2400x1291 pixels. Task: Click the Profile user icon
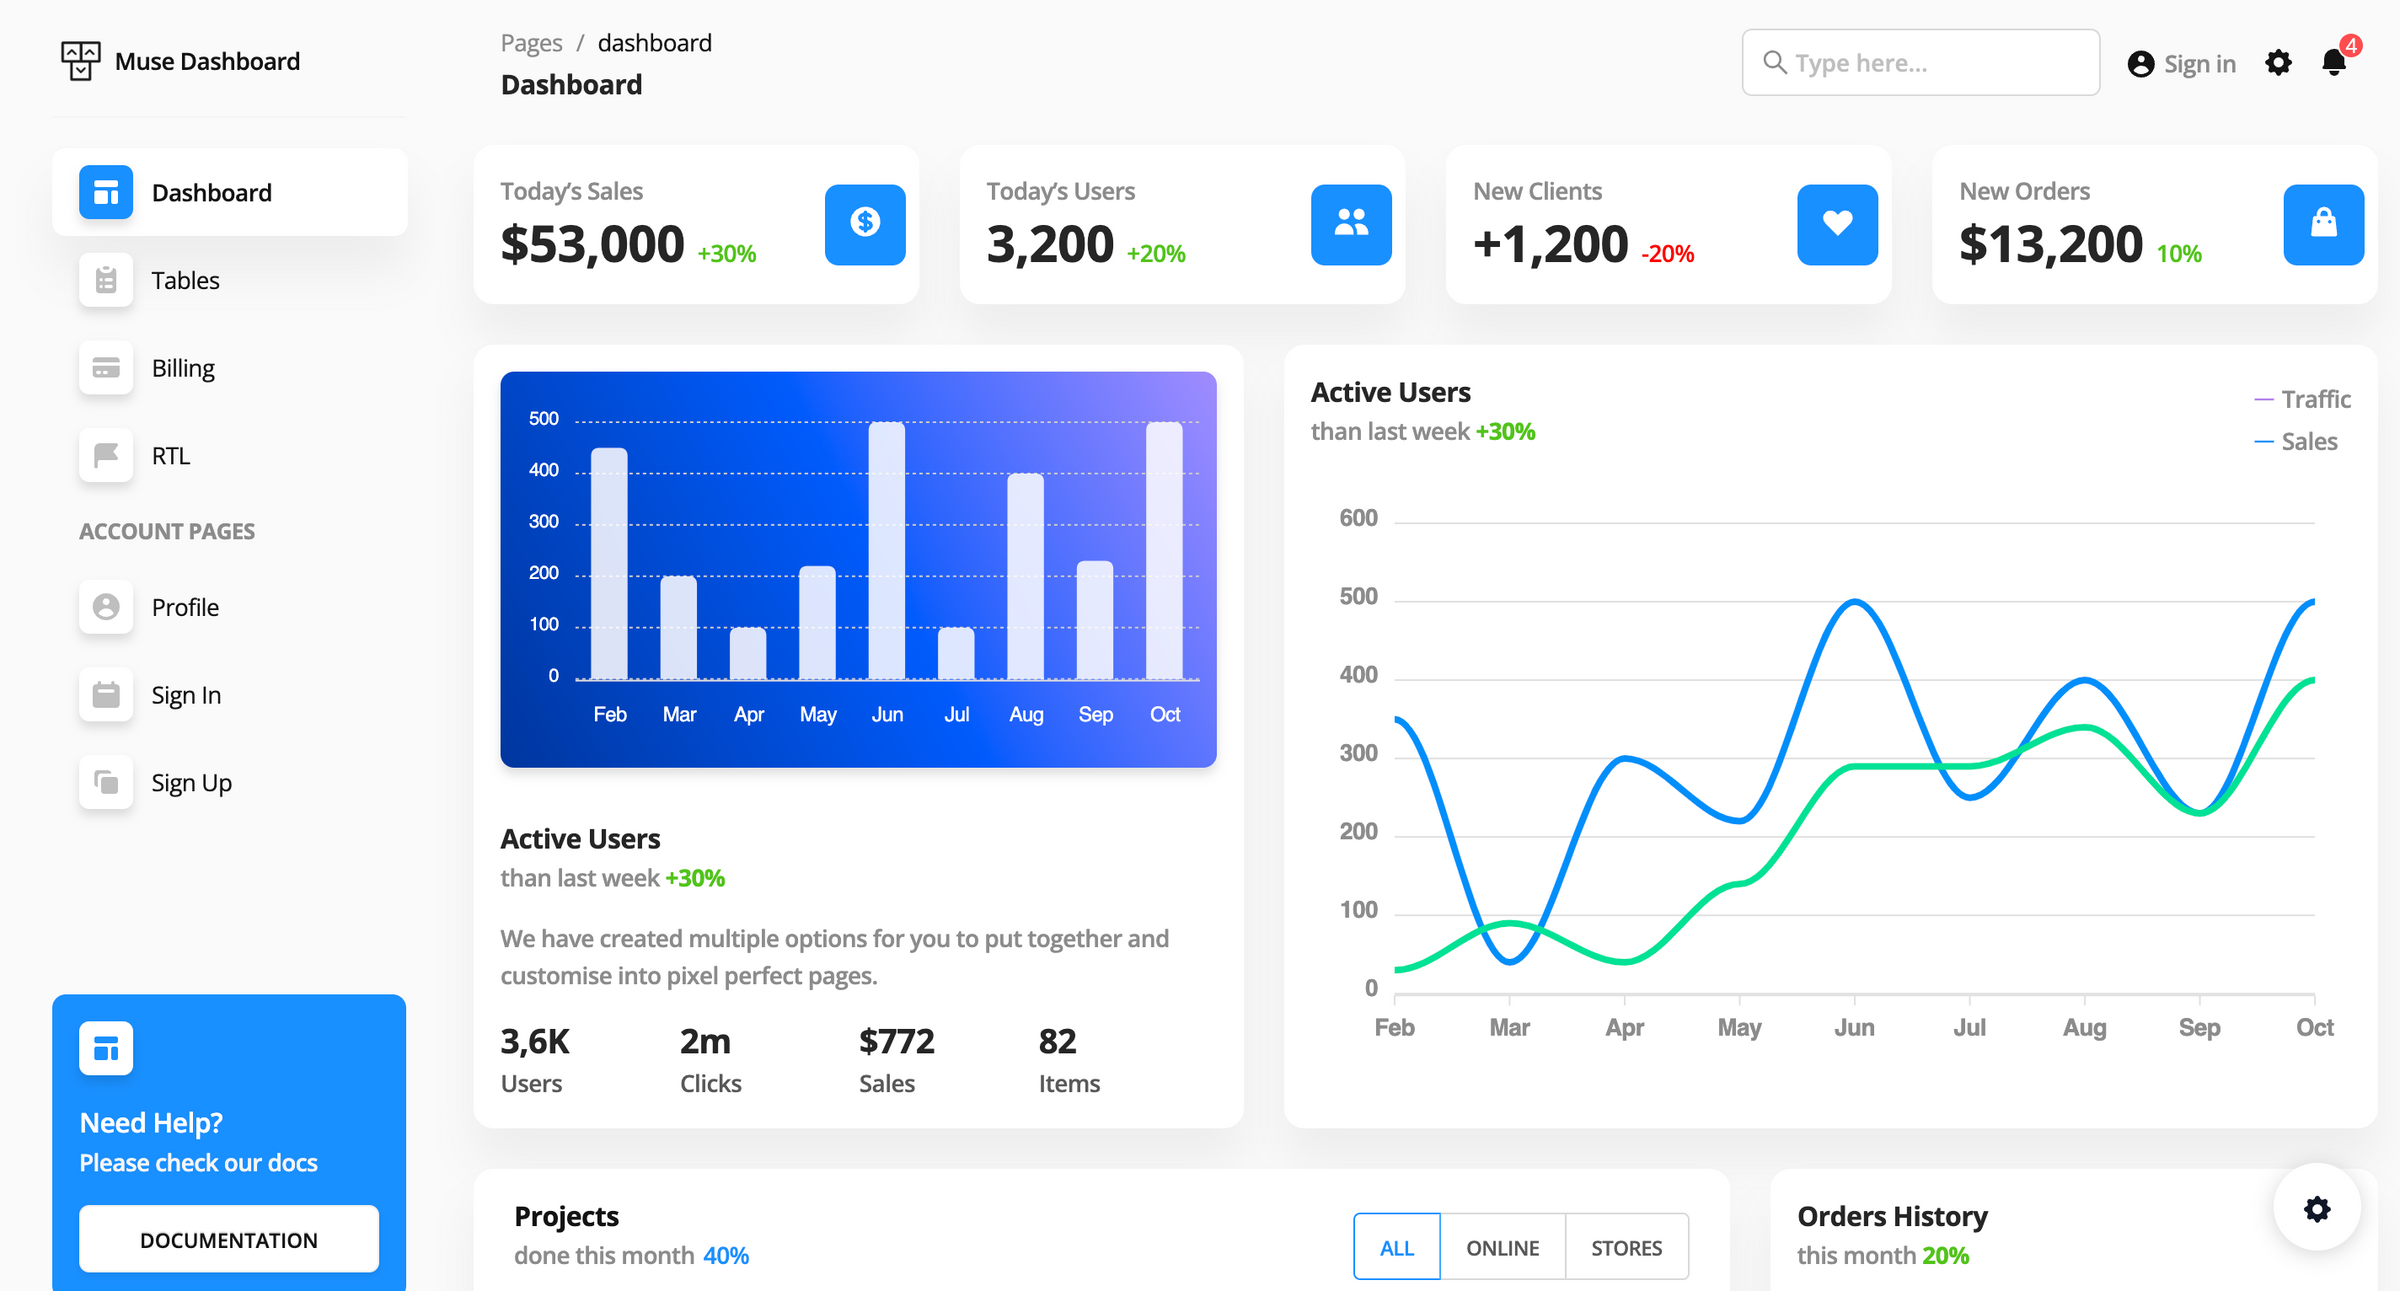click(106, 607)
